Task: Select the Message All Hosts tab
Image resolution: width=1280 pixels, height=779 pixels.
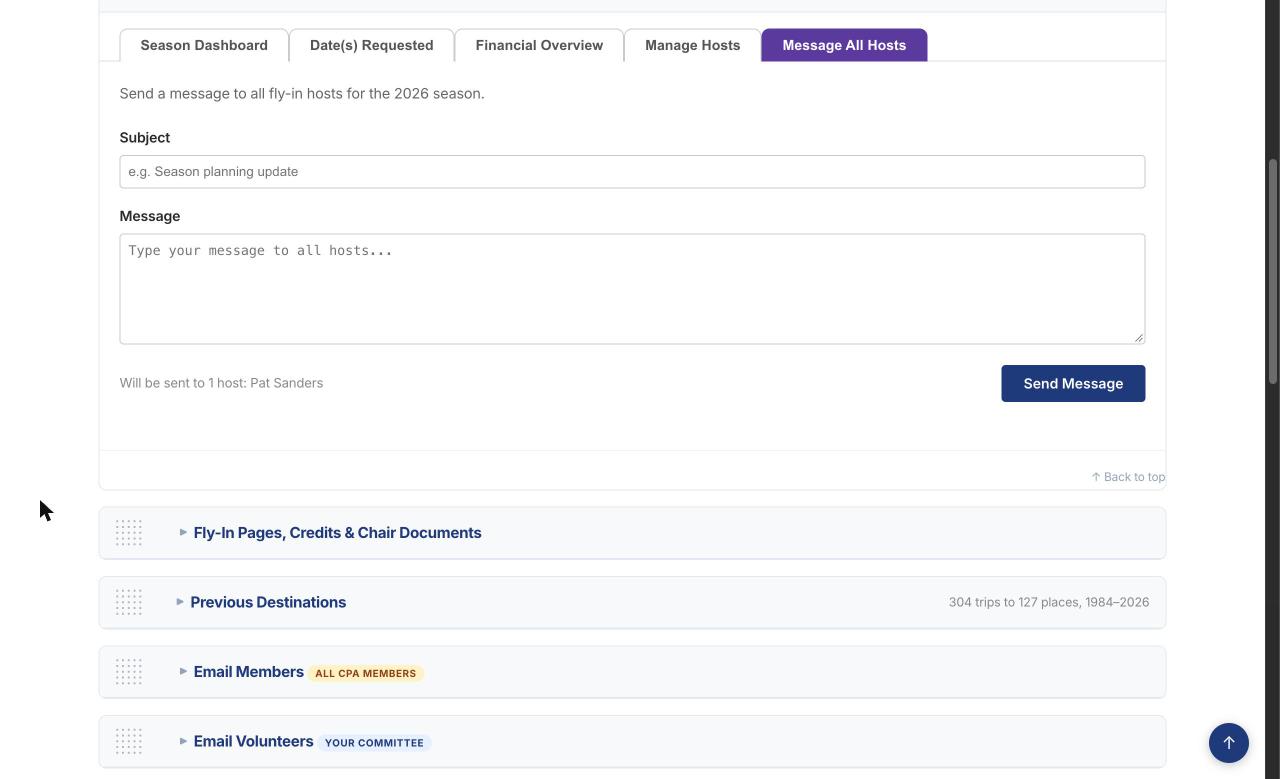Action: 844,45
